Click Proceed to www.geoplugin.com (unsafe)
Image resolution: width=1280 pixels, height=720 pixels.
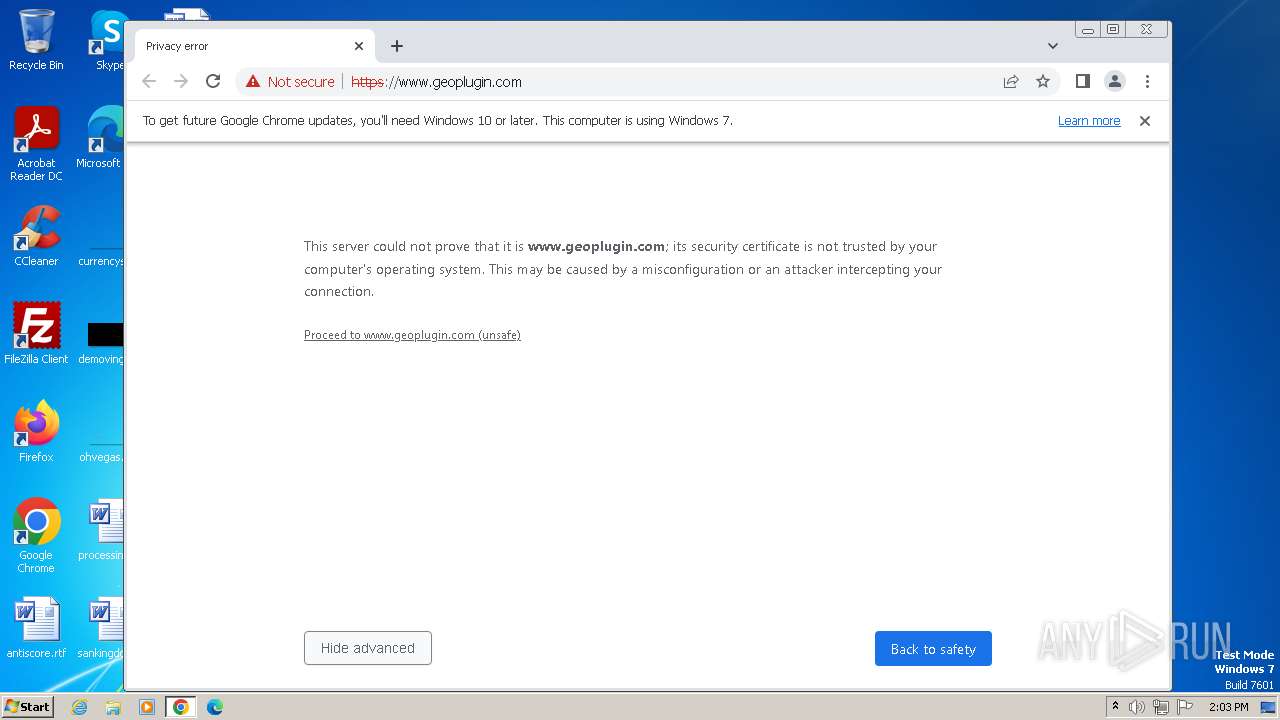pos(412,335)
